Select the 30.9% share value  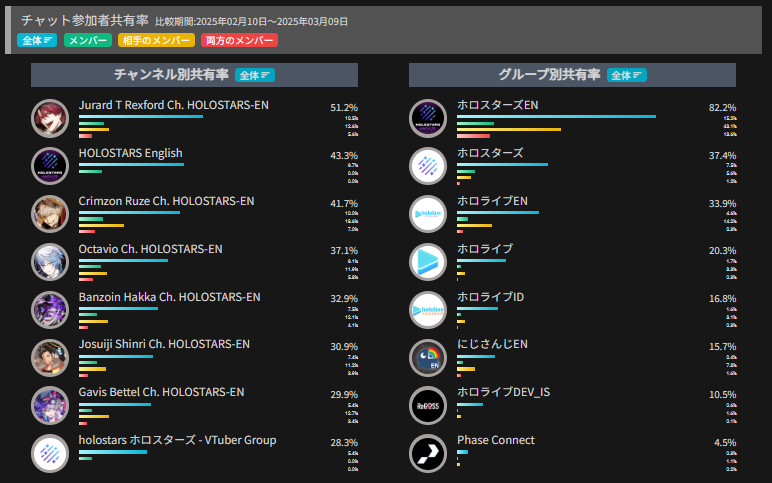click(x=344, y=347)
